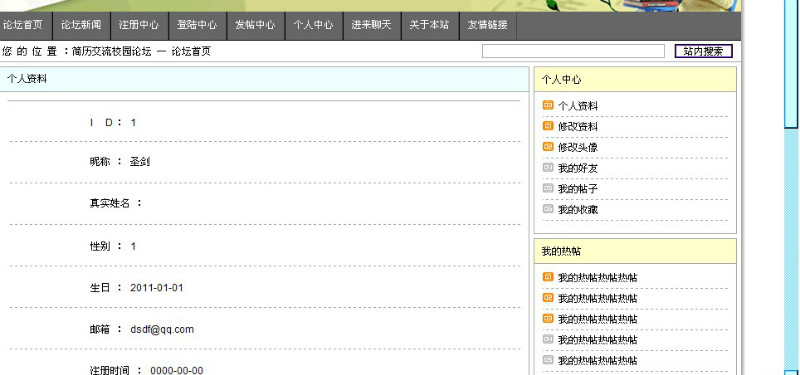
Task: Click the 论坛首页 breadcrumb link
Action: click(x=191, y=52)
